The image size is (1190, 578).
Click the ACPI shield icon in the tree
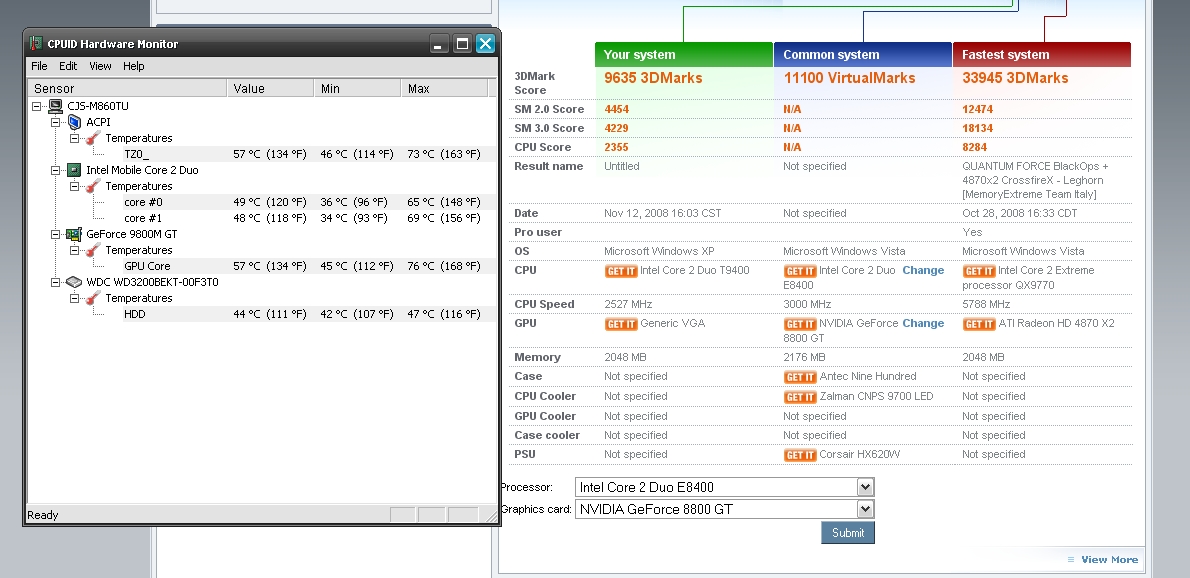pyautogui.click(x=74, y=122)
